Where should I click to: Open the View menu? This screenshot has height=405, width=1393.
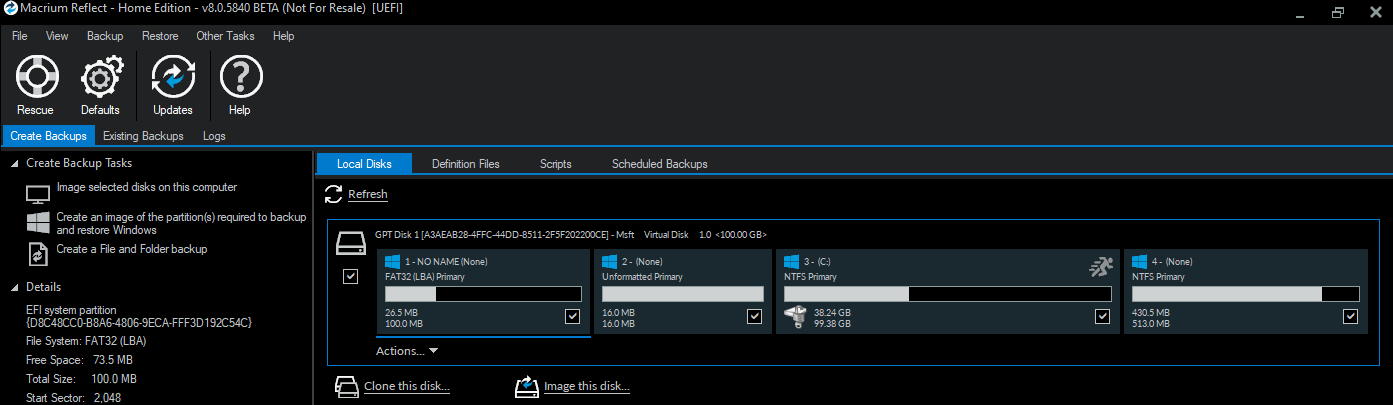coord(57,36)
